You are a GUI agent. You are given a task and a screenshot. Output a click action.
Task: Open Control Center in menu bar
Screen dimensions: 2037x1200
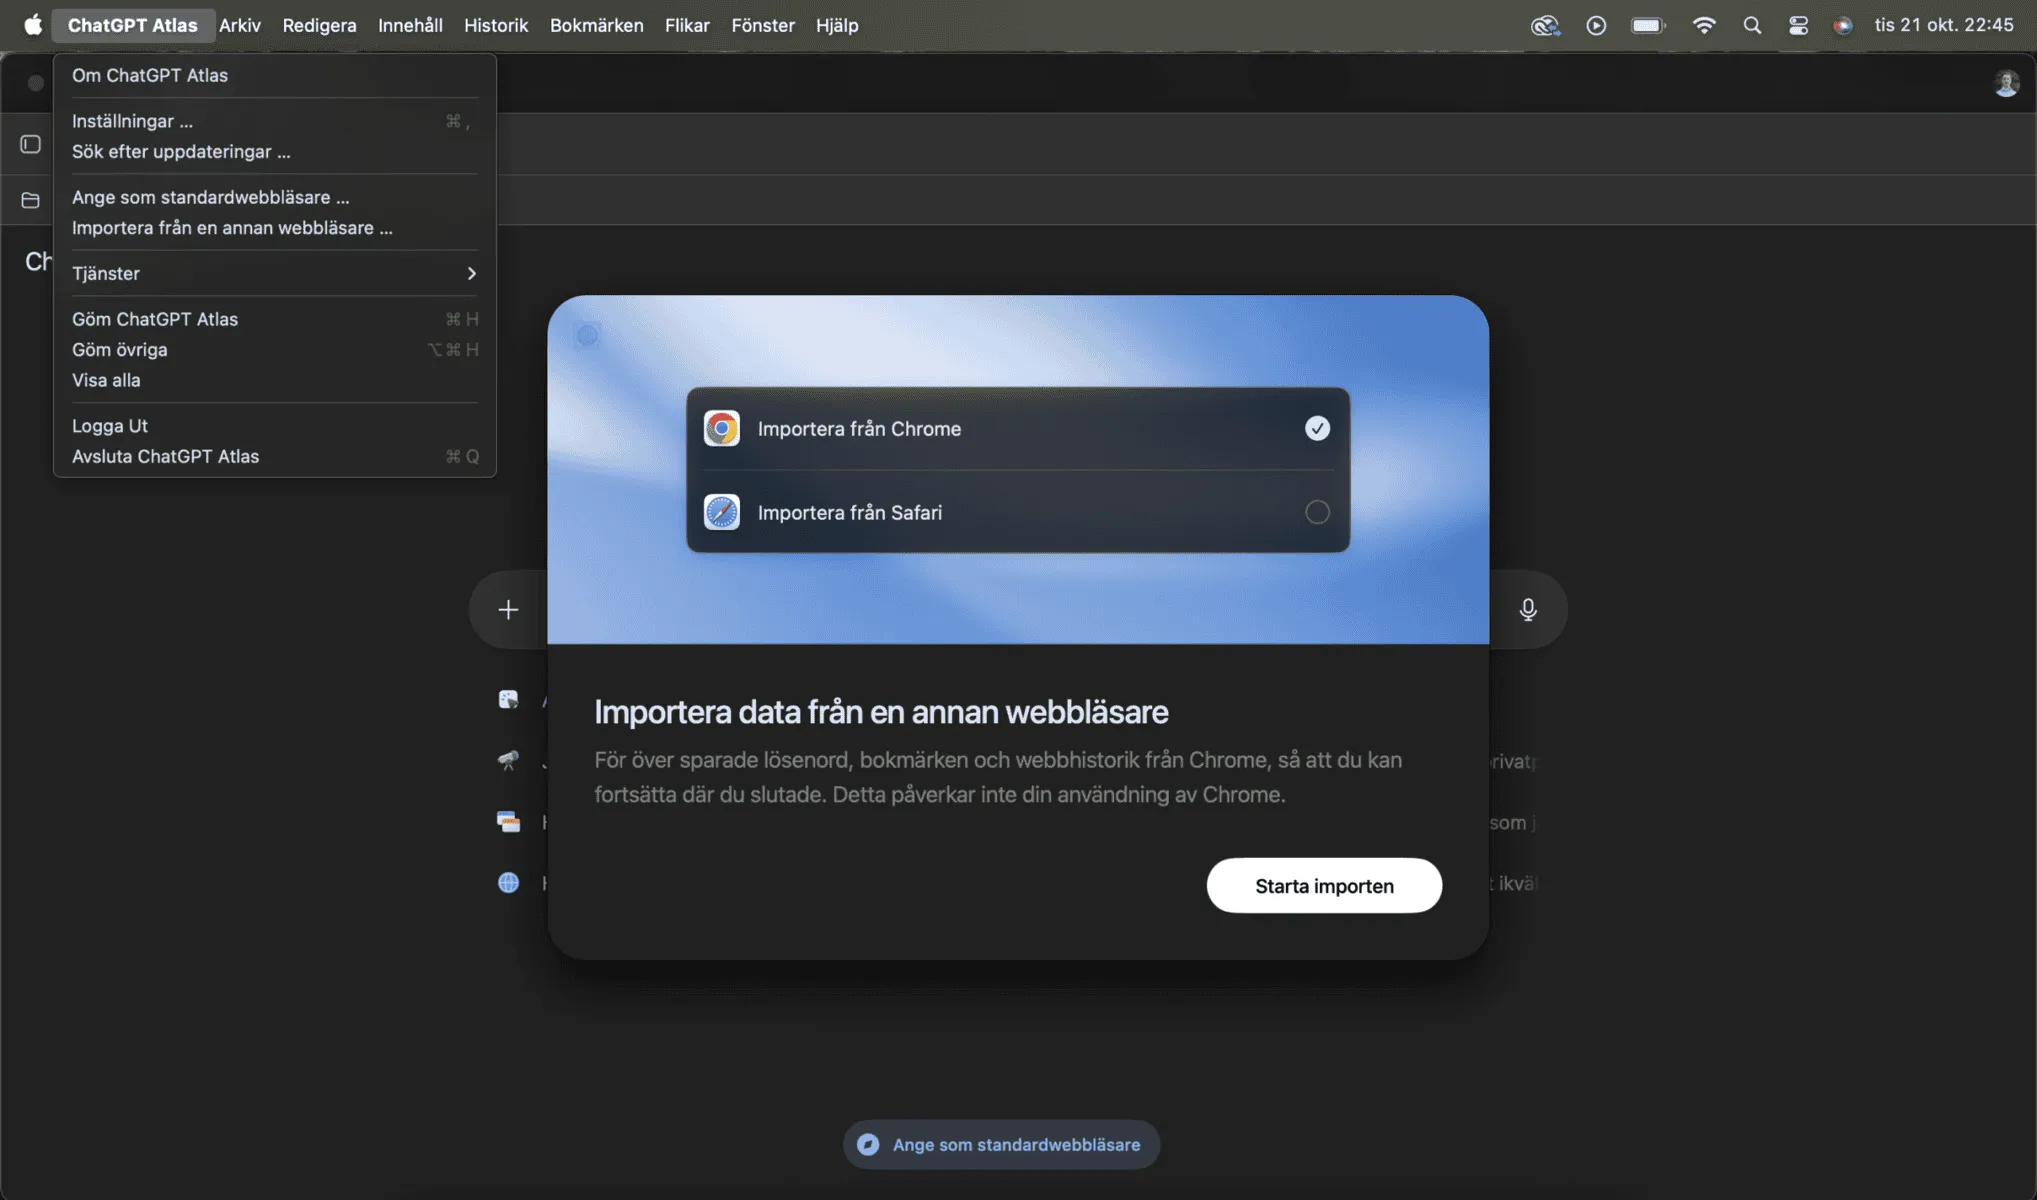[1798, 25]
